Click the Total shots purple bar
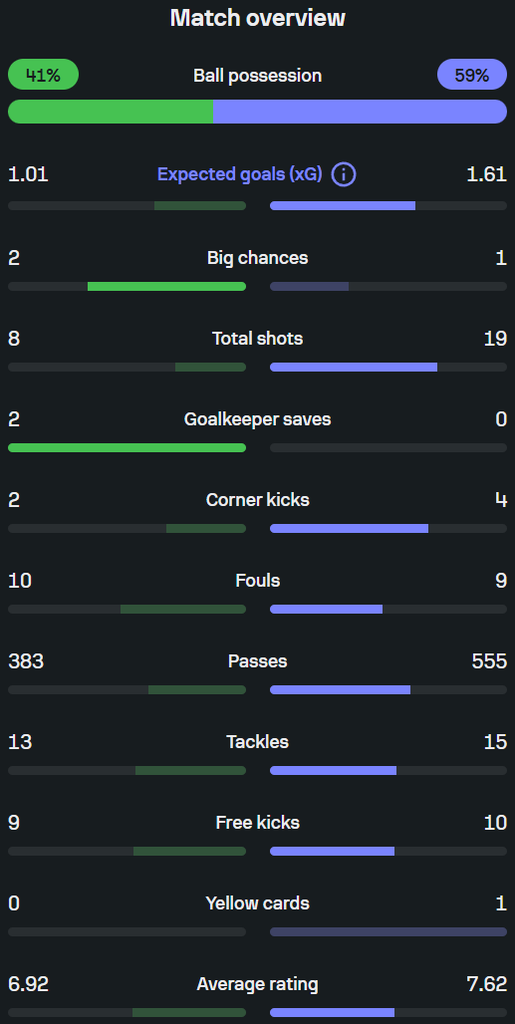 (354, 367)
